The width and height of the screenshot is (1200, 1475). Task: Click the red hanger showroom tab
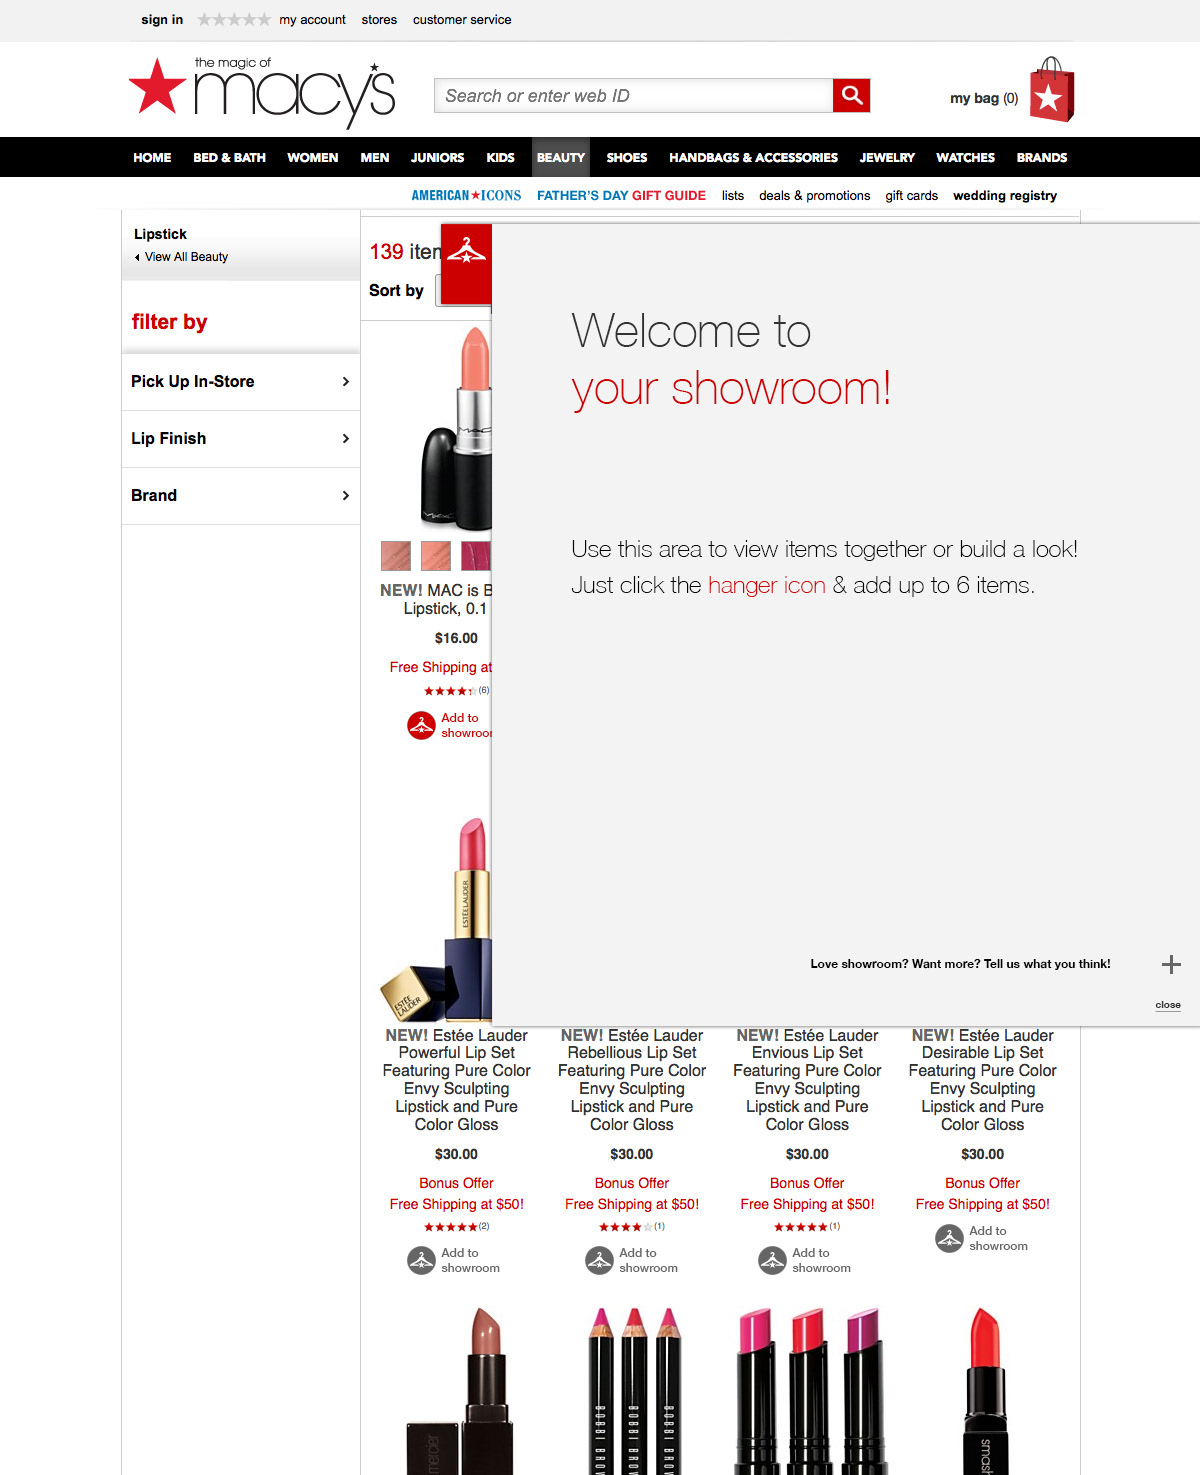coord(466,263)
